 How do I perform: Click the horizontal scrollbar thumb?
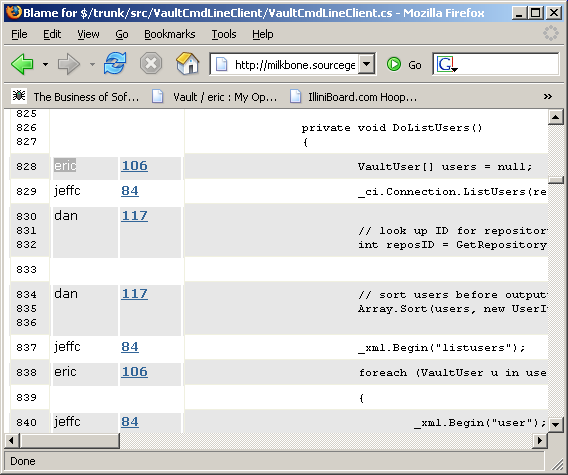[70, 441]
